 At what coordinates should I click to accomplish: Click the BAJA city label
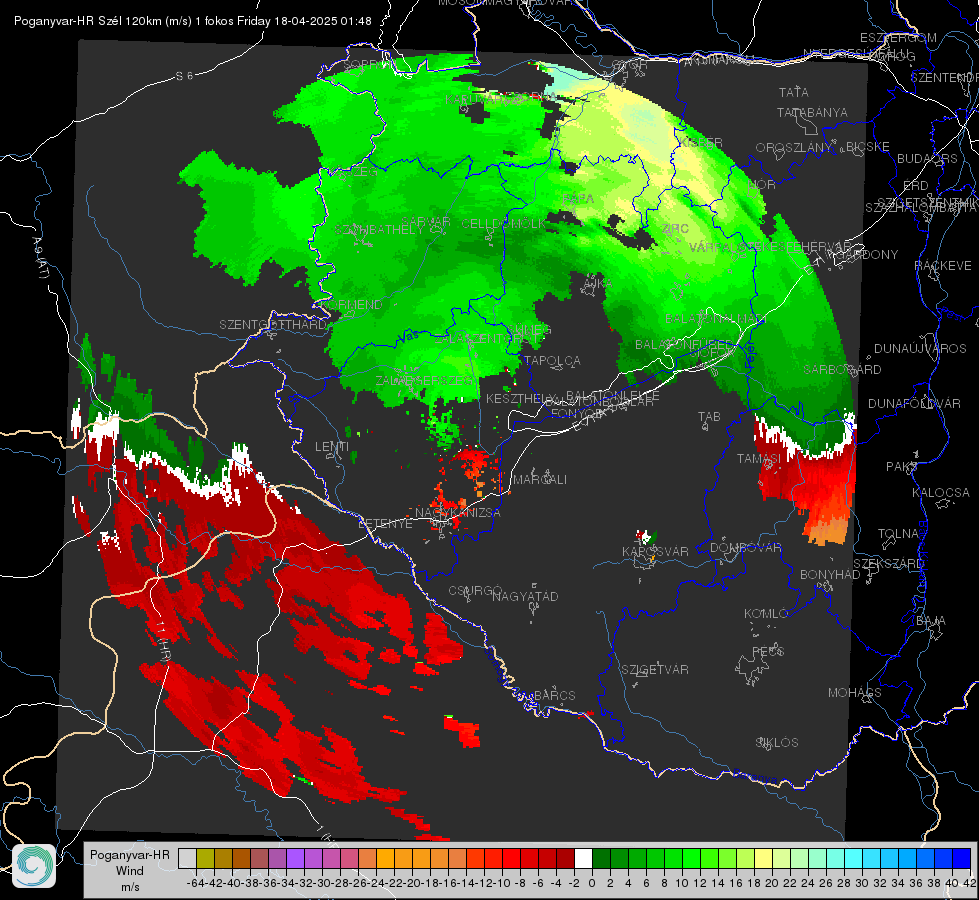point(931,621)
